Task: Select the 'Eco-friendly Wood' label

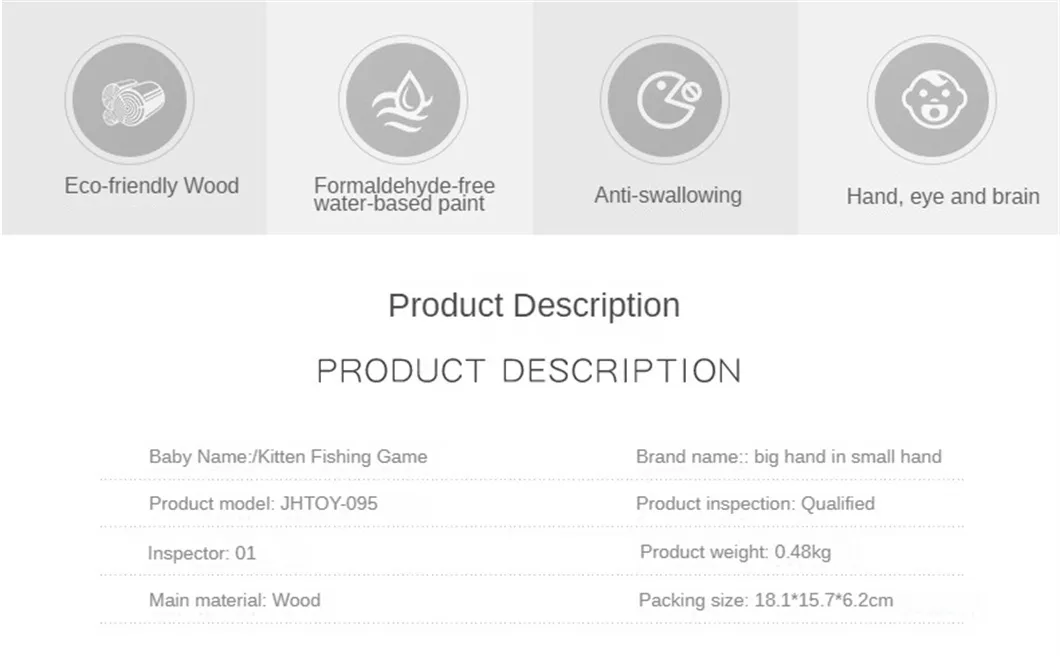Action: tap(152, 186)
